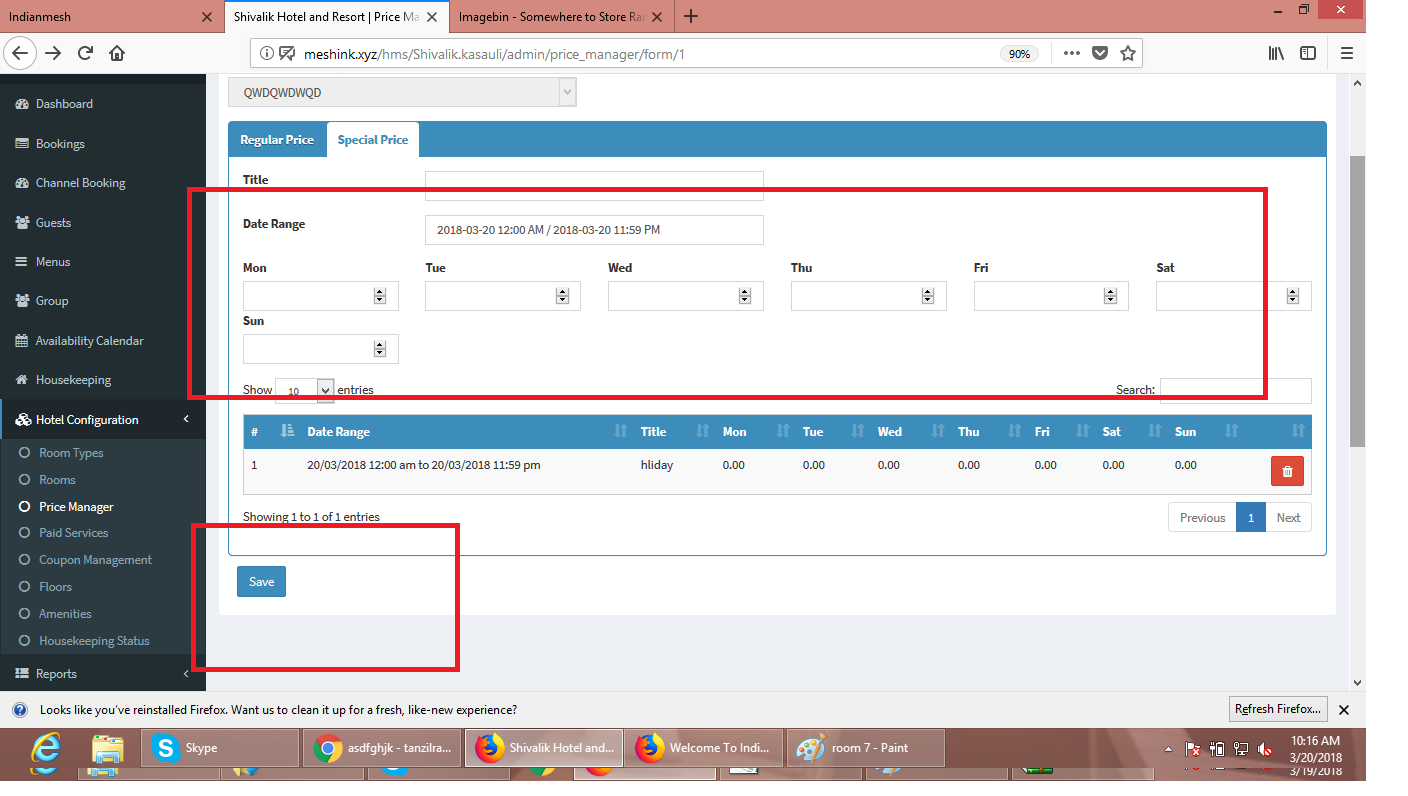Toggle the Firefox sidebar view
The height and width of the screenshot is (796, 1408).
coord(1308,54)
